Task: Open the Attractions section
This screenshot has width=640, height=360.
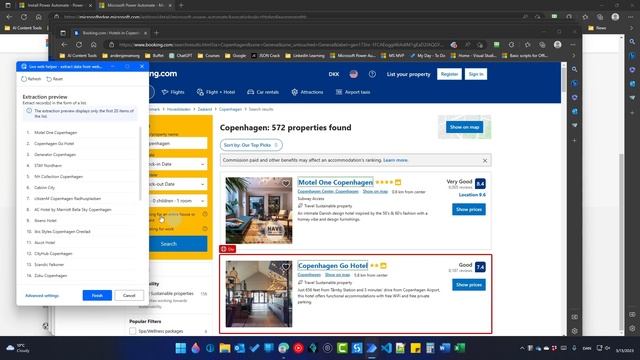Action: pos(307,92)
